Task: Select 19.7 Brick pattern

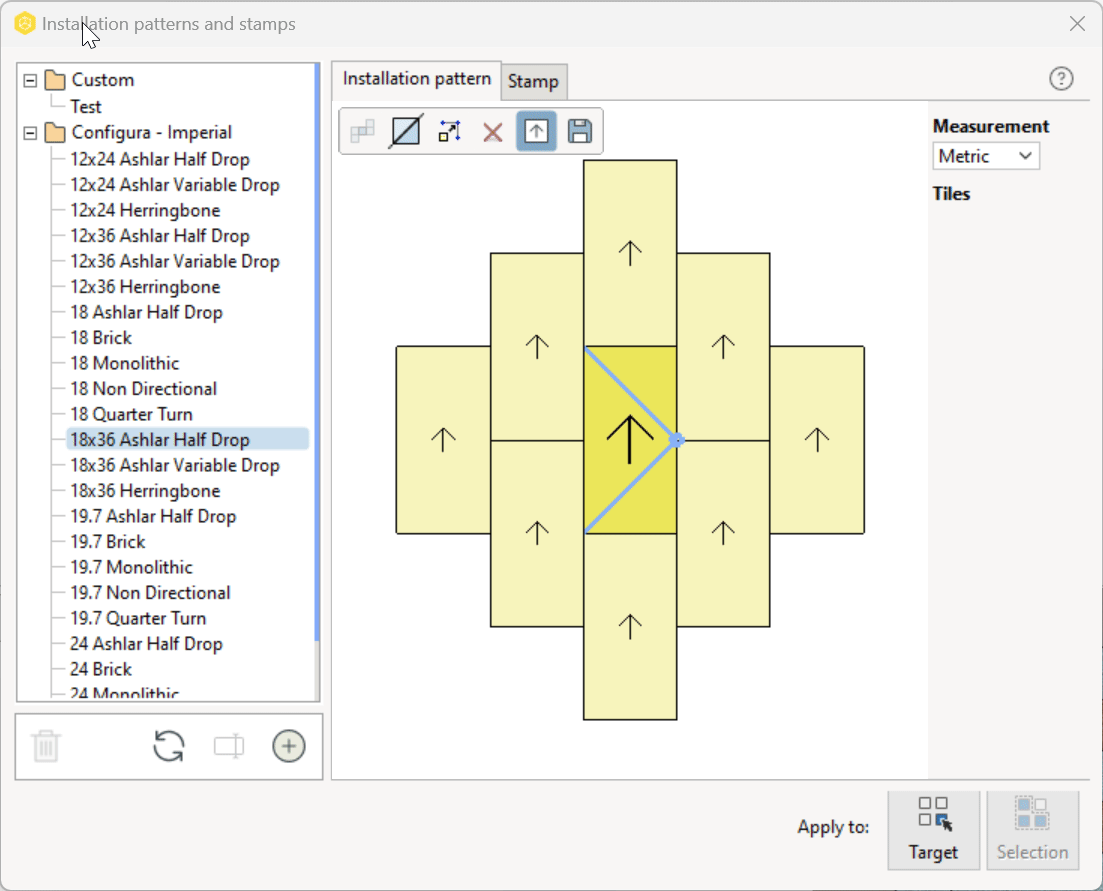Action: click(108, 541)
